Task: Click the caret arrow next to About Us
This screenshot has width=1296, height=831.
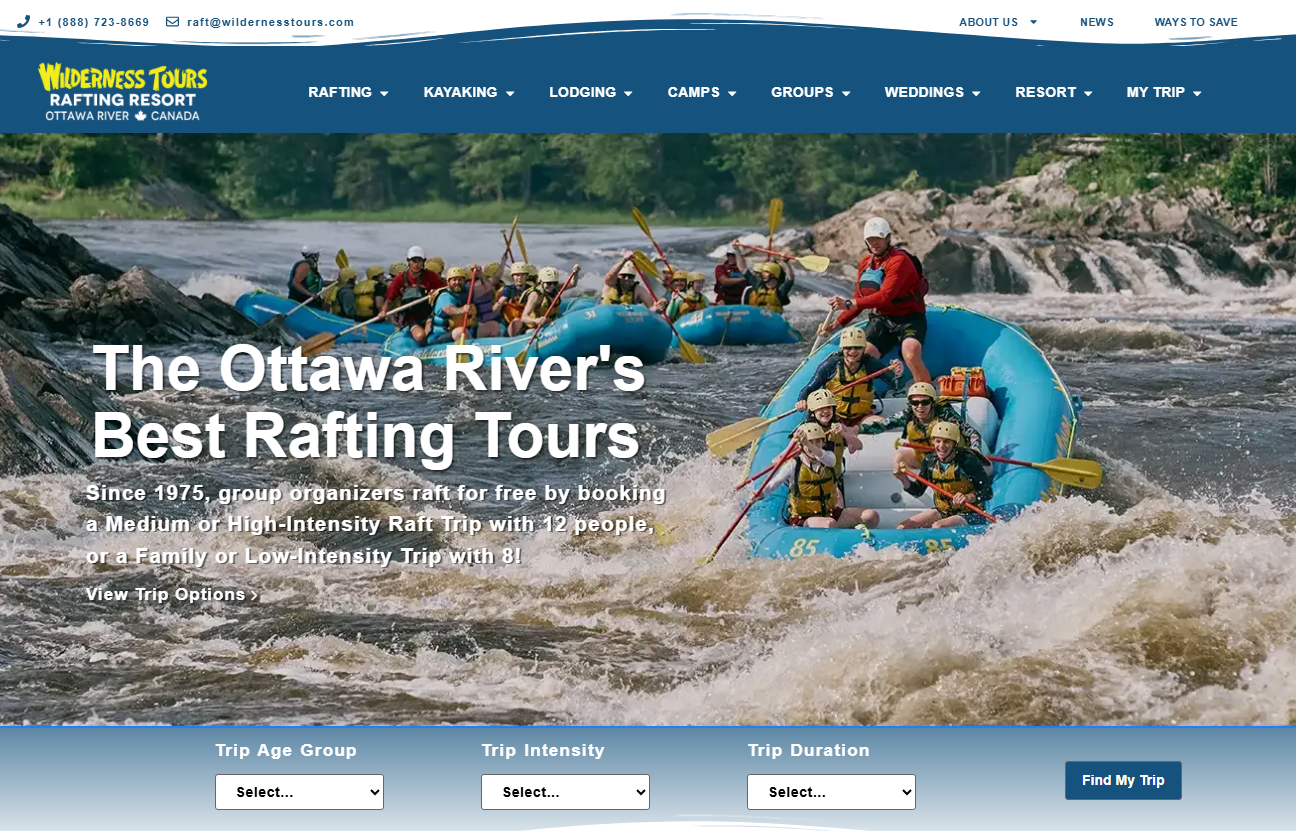Action: (1034, 22)
